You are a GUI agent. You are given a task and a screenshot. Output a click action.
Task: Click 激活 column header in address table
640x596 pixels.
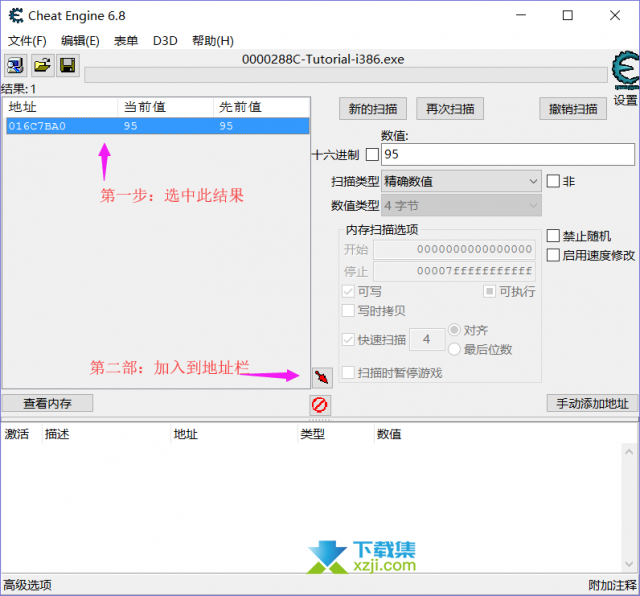point(20,434)
